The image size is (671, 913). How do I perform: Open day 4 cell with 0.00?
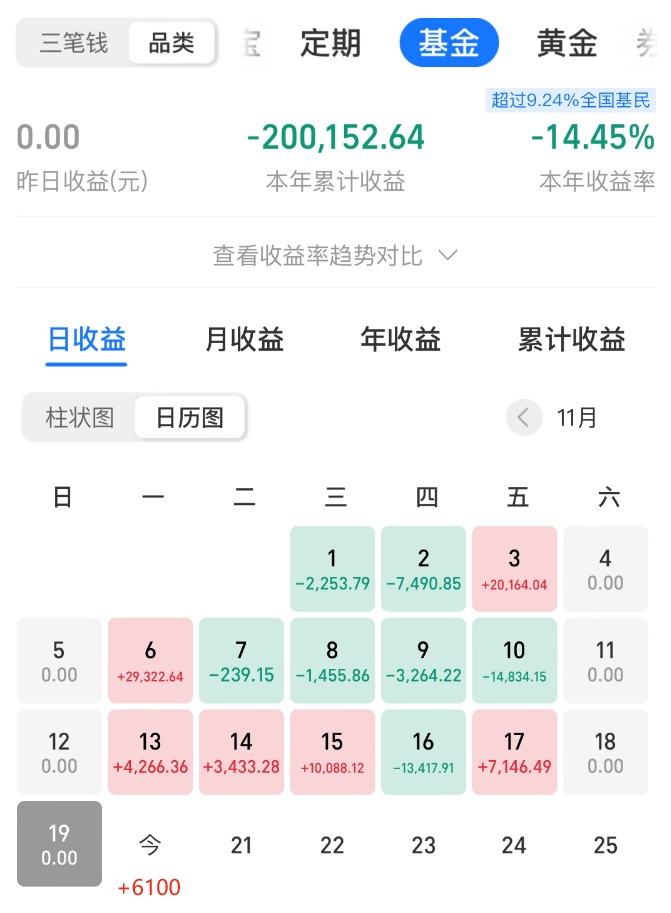(605, 569)
